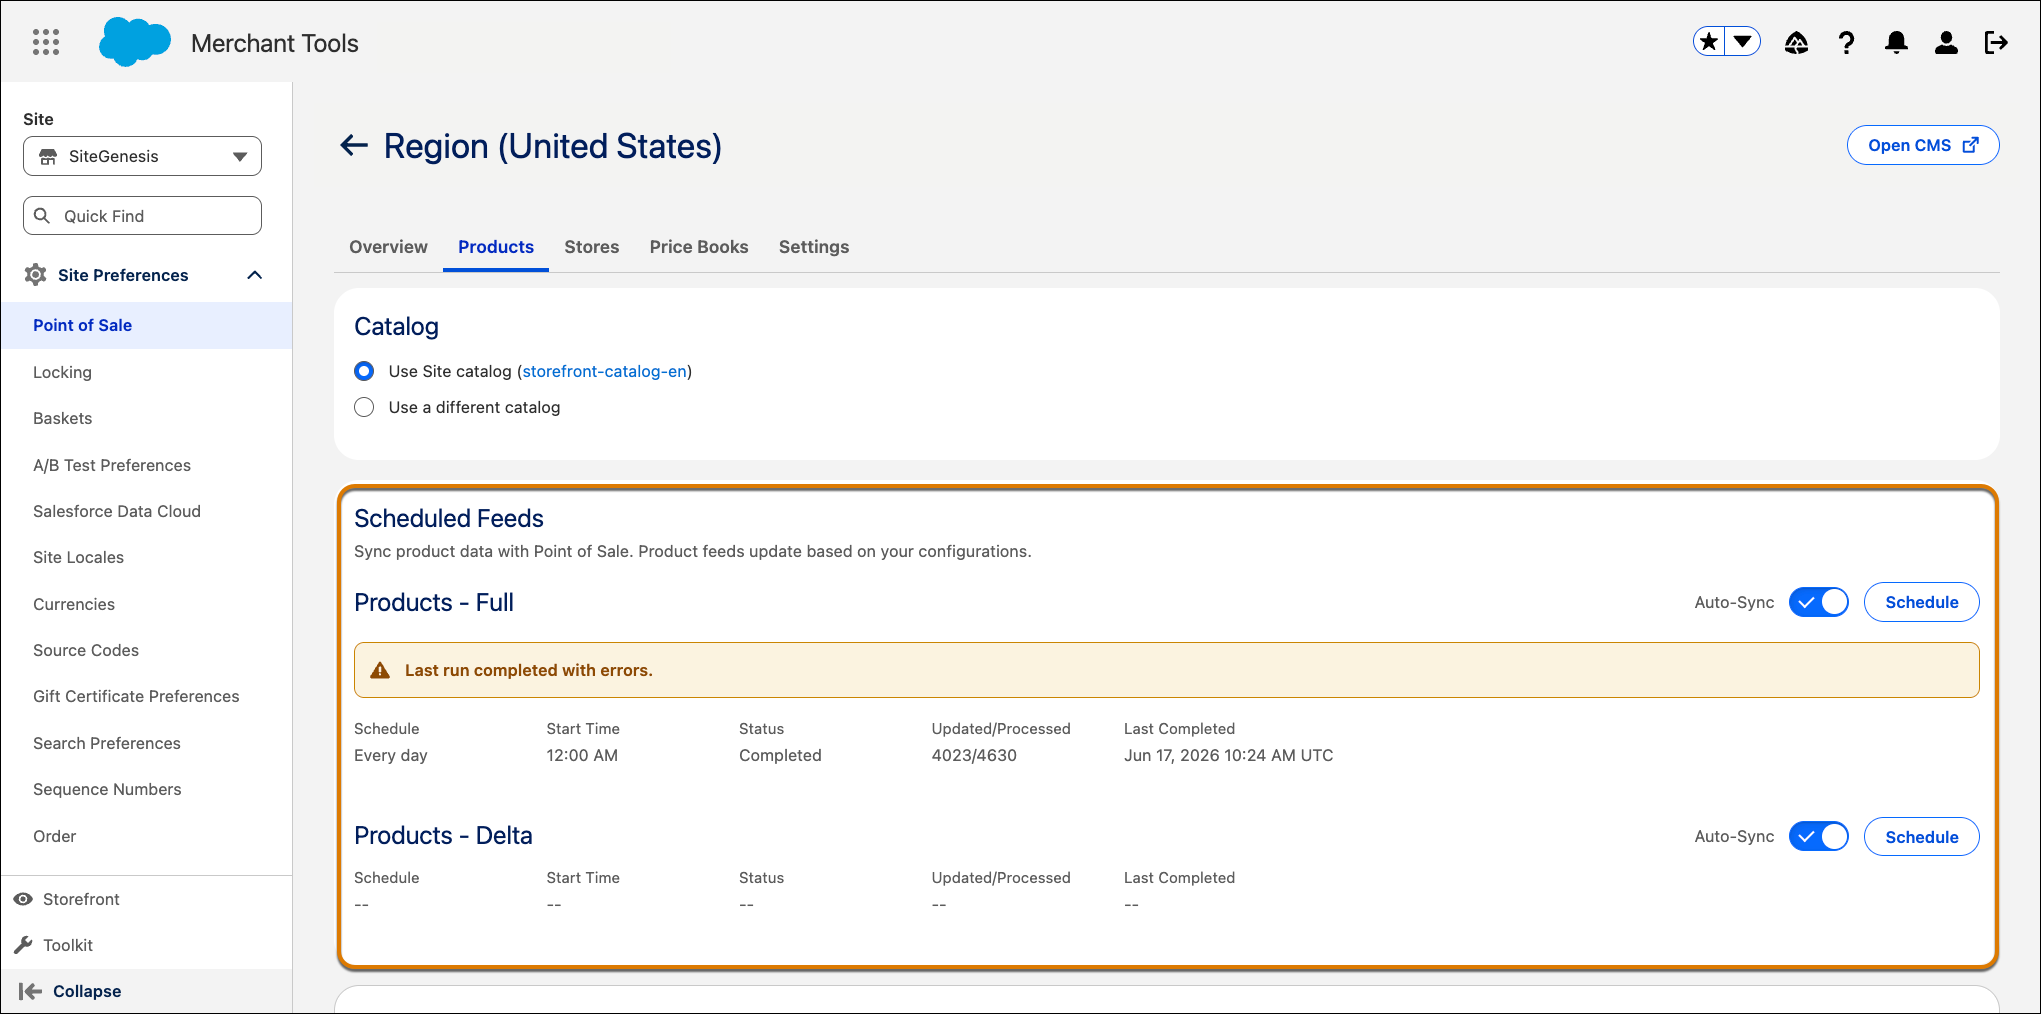Focus the Quick Find search field
This screenshot has height=1014, width=2041.
[x=142, y=215]
